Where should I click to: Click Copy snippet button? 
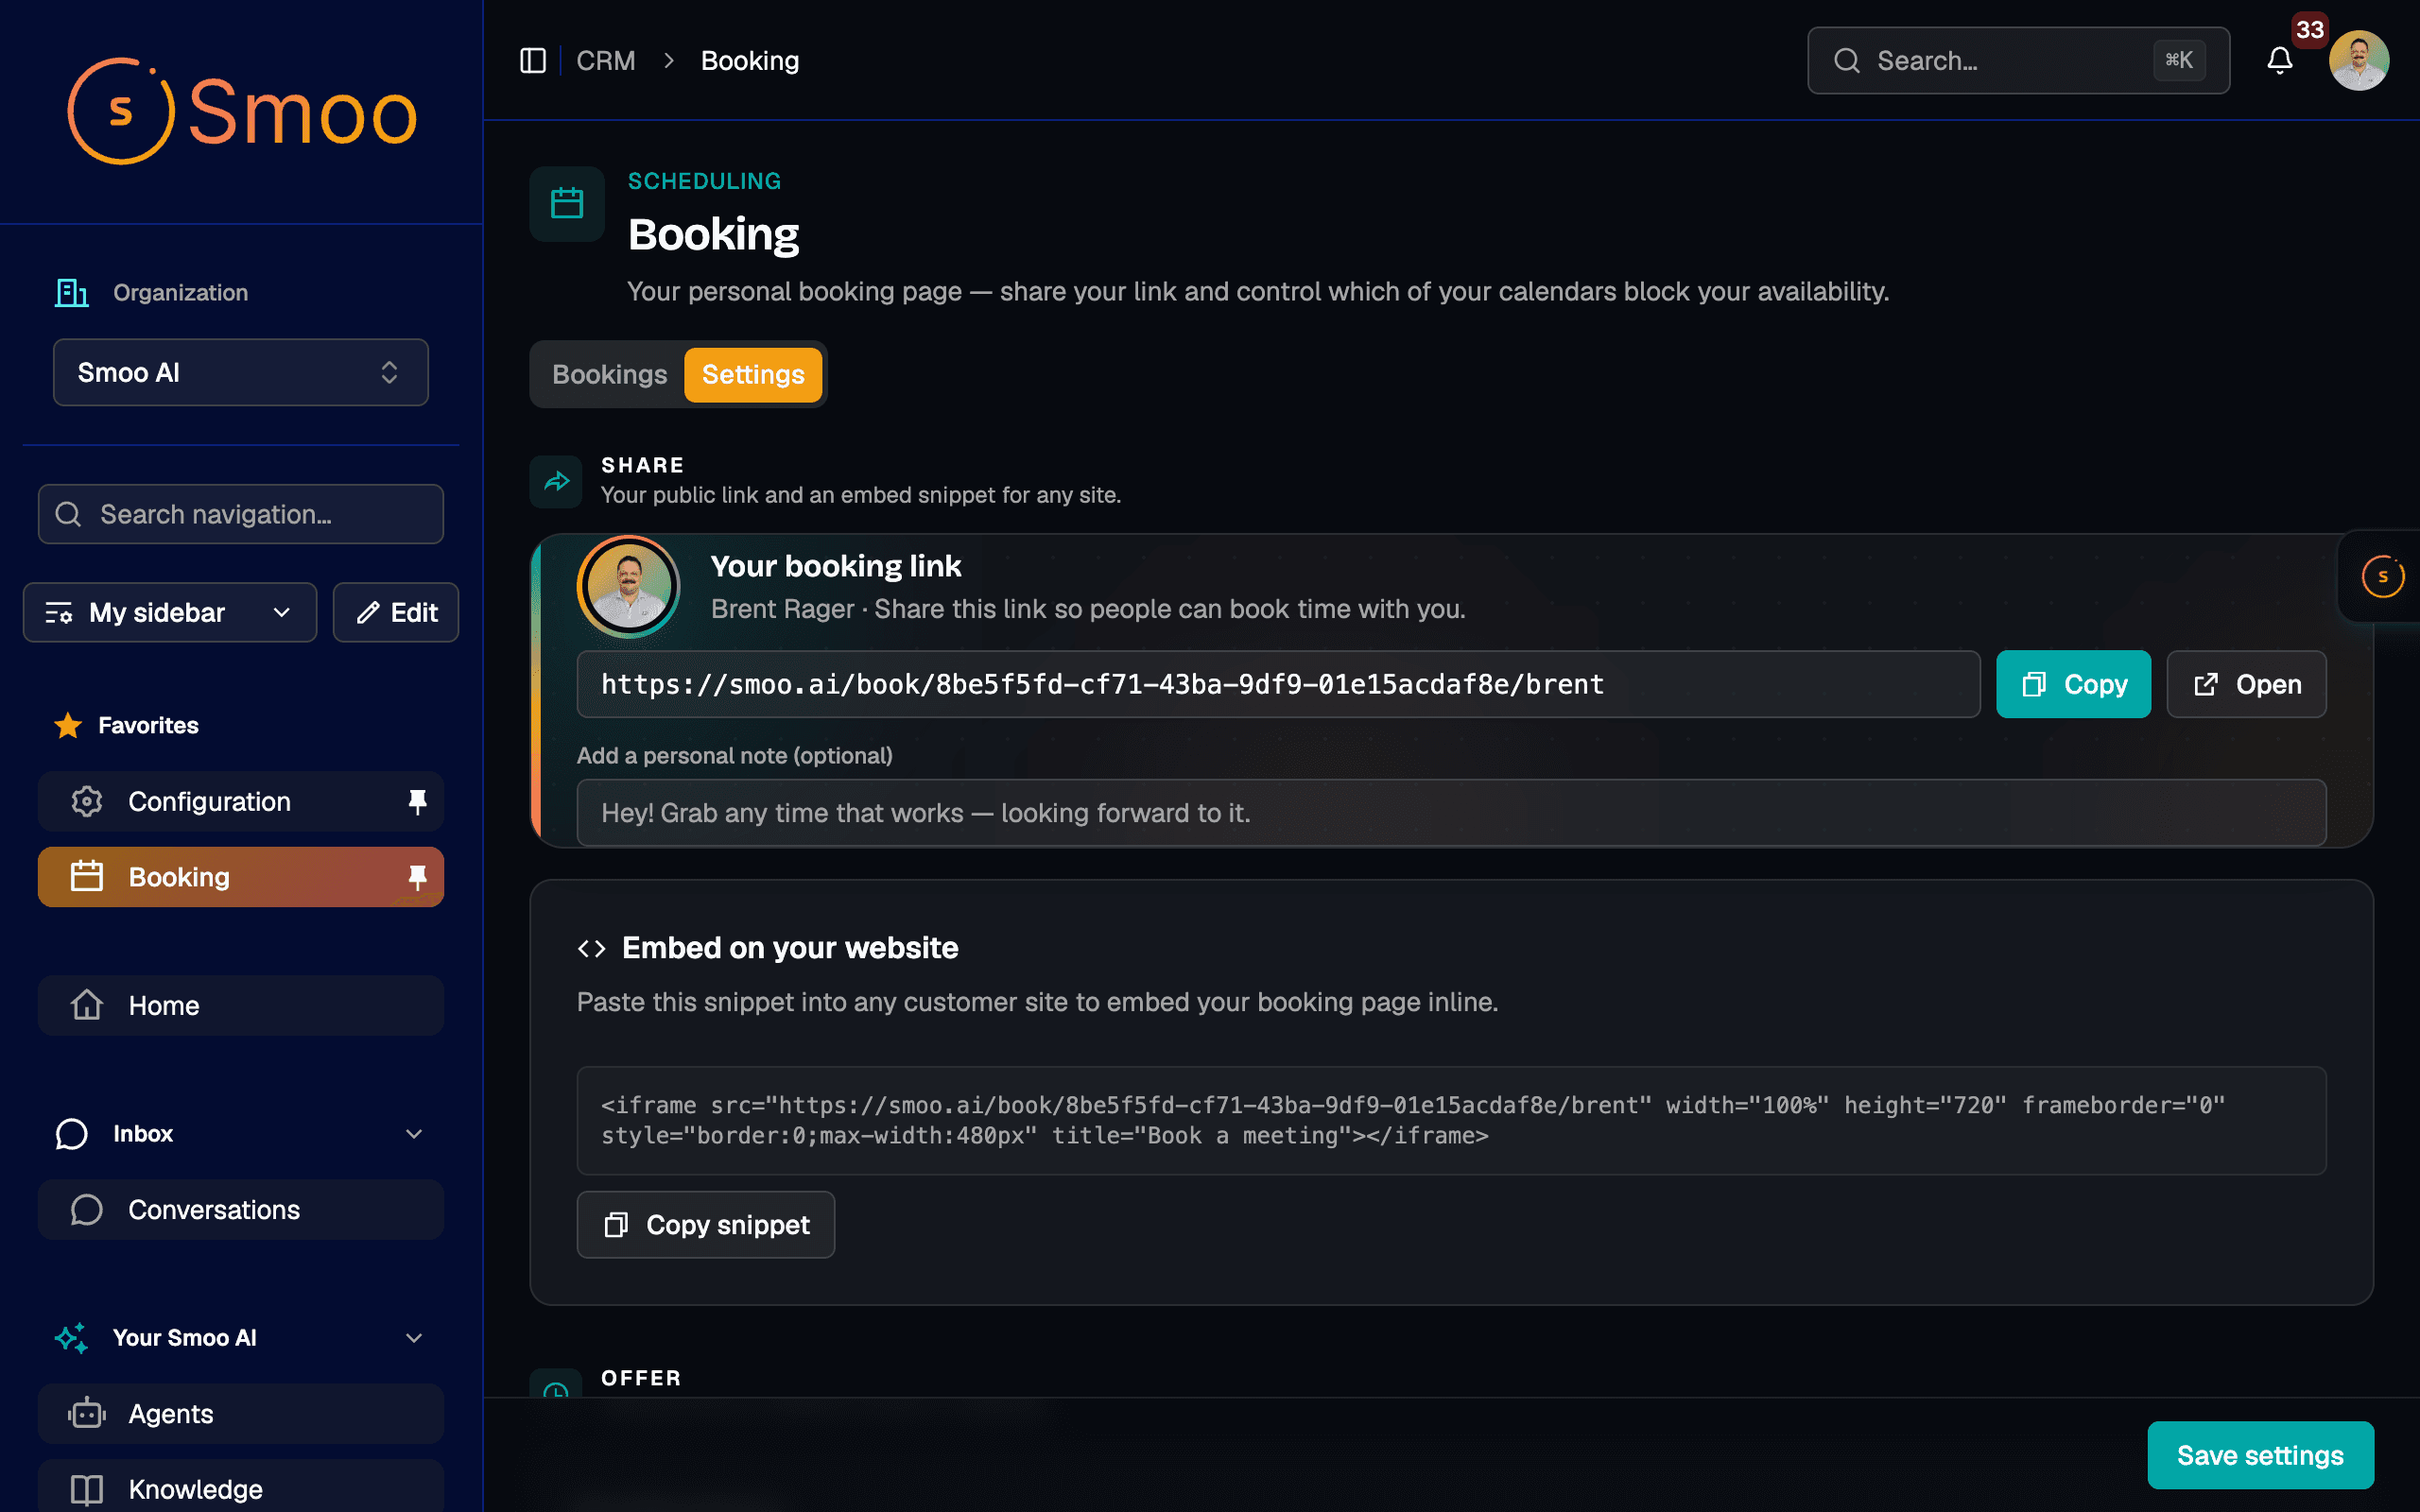[x=706, y=1224]
